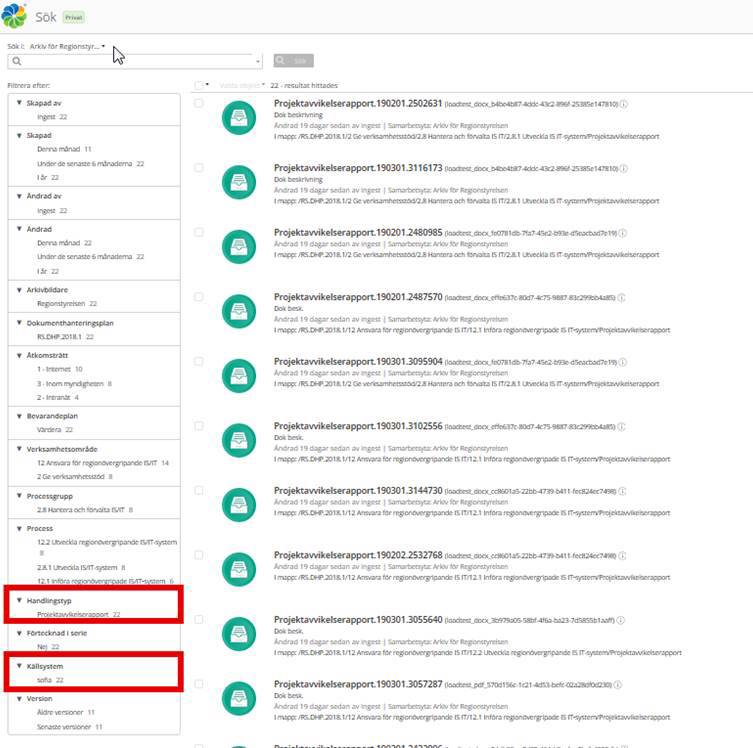Click the archive icon for Projektavvikelserapport.190301.3095904
This screenshot has width=753, height=748.
click(x=239, y=375)
